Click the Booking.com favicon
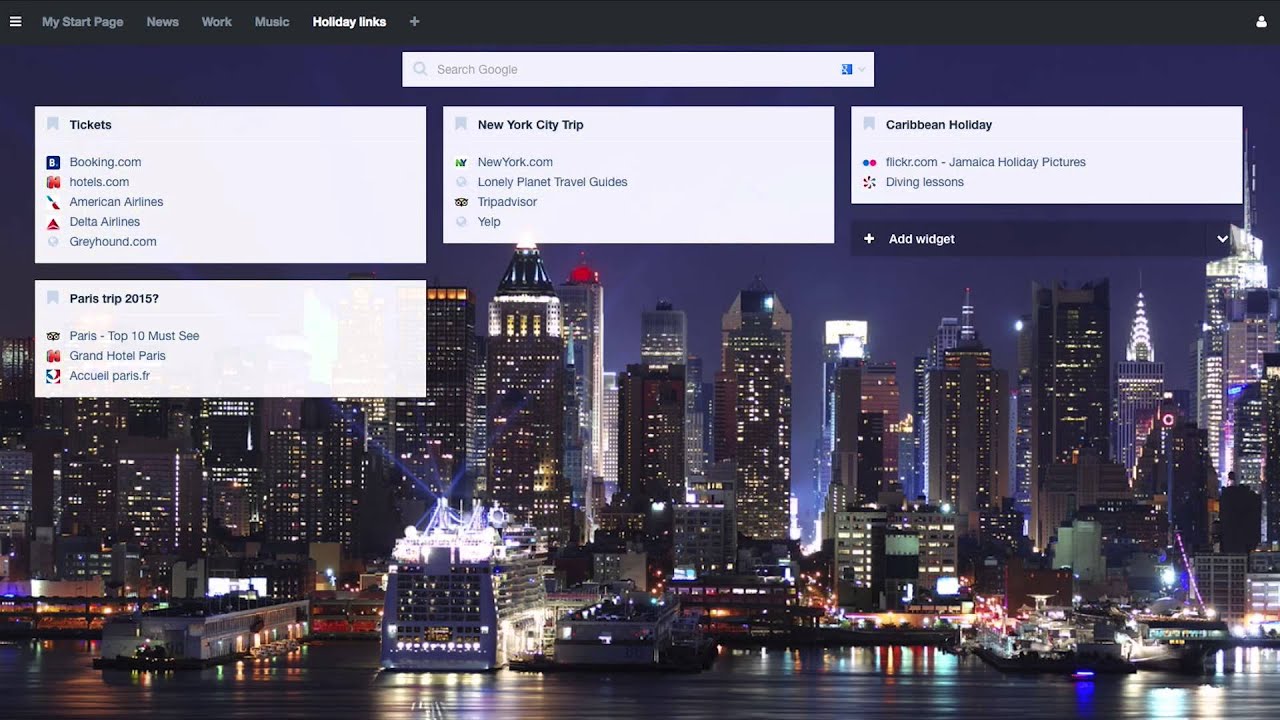Viewport: 1280px width, 720px height. coord(54,162)
